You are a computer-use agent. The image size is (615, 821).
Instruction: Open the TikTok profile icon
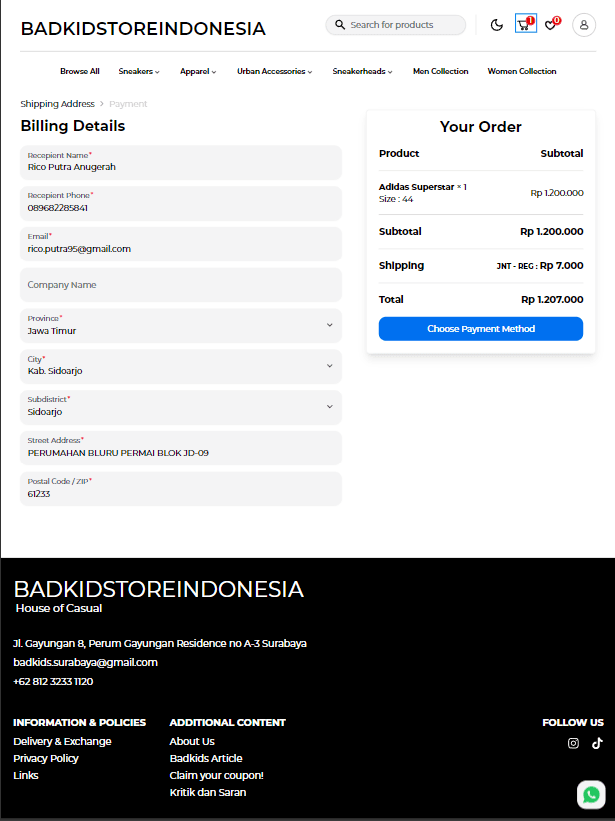pos(597,743)
